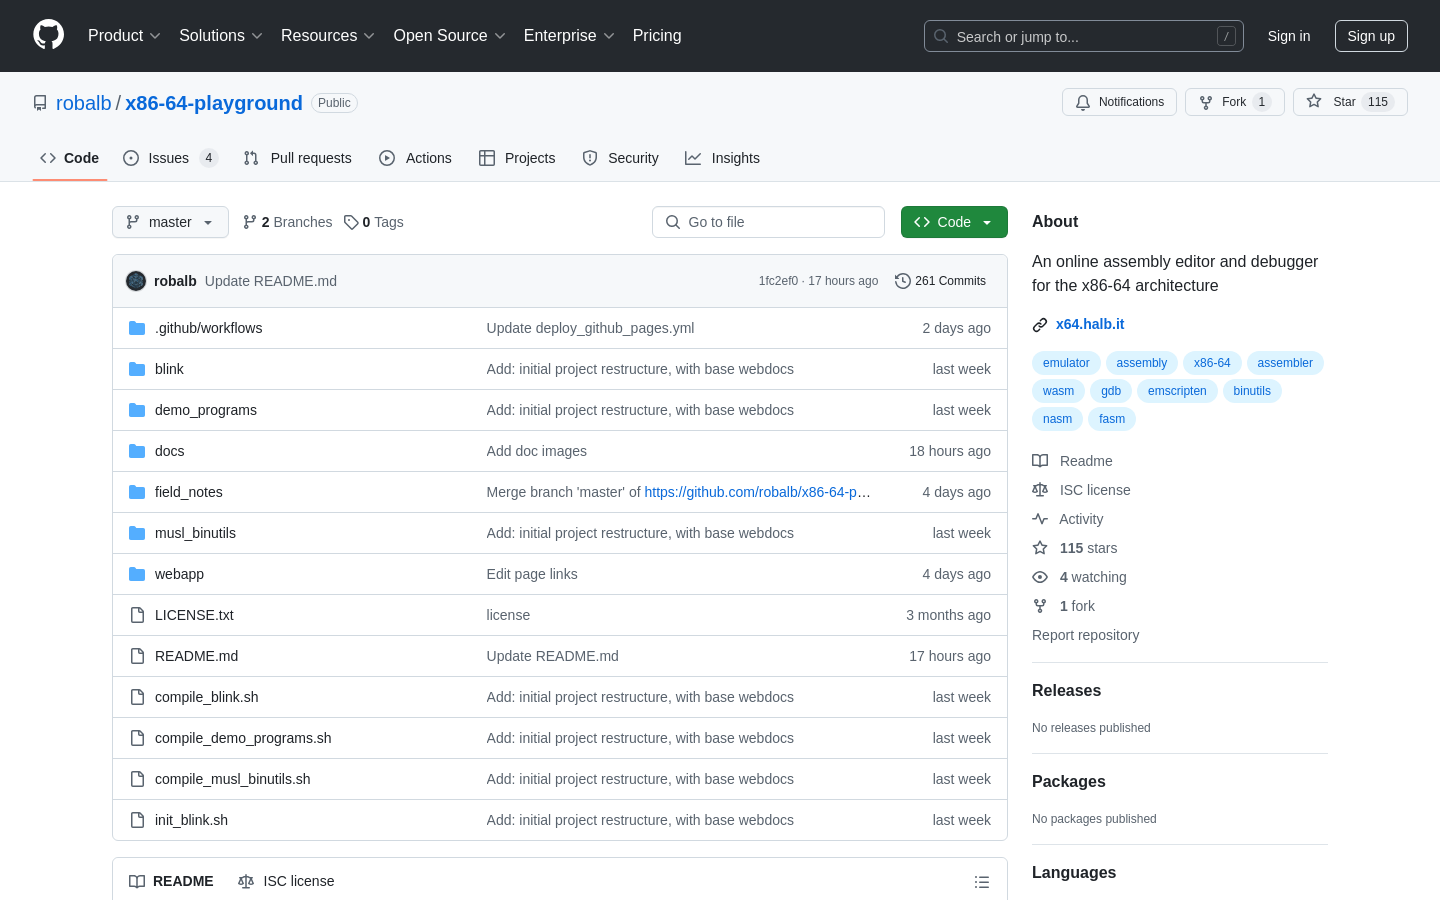Image resolution: width=1440 pixels, height=900 pixels.
Task: Switch to the Pull requests tab
Action: coord(298,158)
